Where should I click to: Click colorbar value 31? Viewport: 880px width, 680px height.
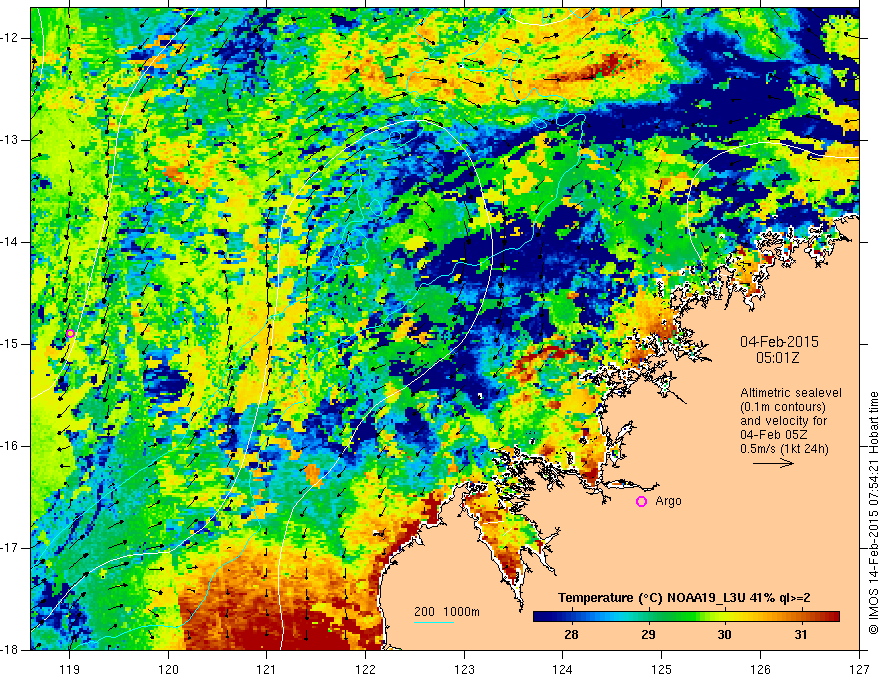801,635
